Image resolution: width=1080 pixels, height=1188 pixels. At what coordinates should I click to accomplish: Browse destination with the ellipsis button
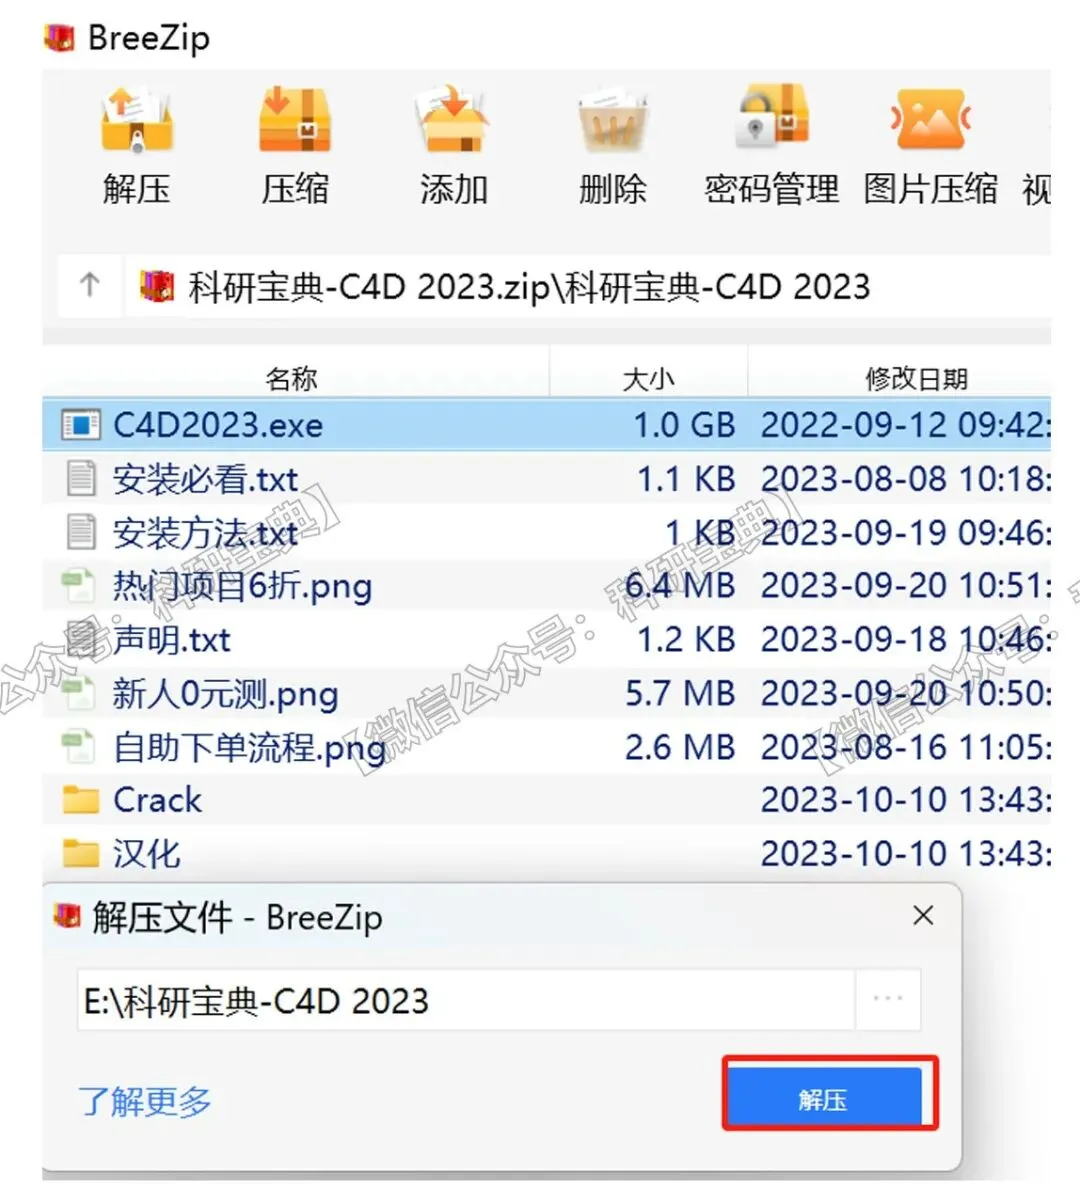point(888,999)
